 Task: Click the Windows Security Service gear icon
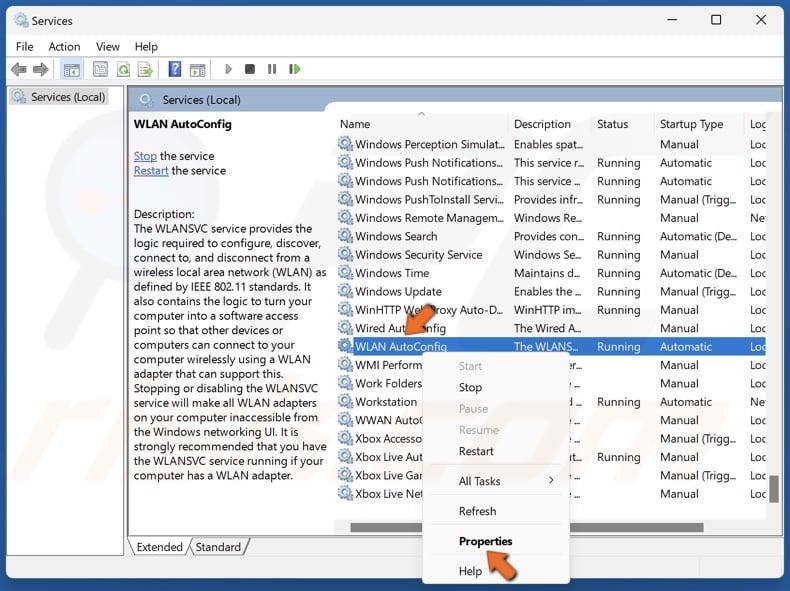click(x=345, y=254)
